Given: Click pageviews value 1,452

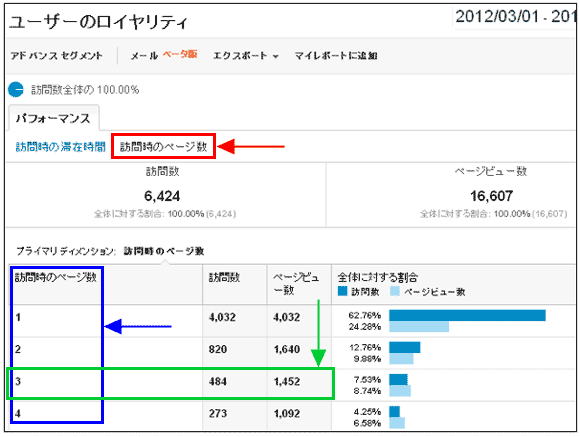Looking at the screenshot, I should (287, 381).
